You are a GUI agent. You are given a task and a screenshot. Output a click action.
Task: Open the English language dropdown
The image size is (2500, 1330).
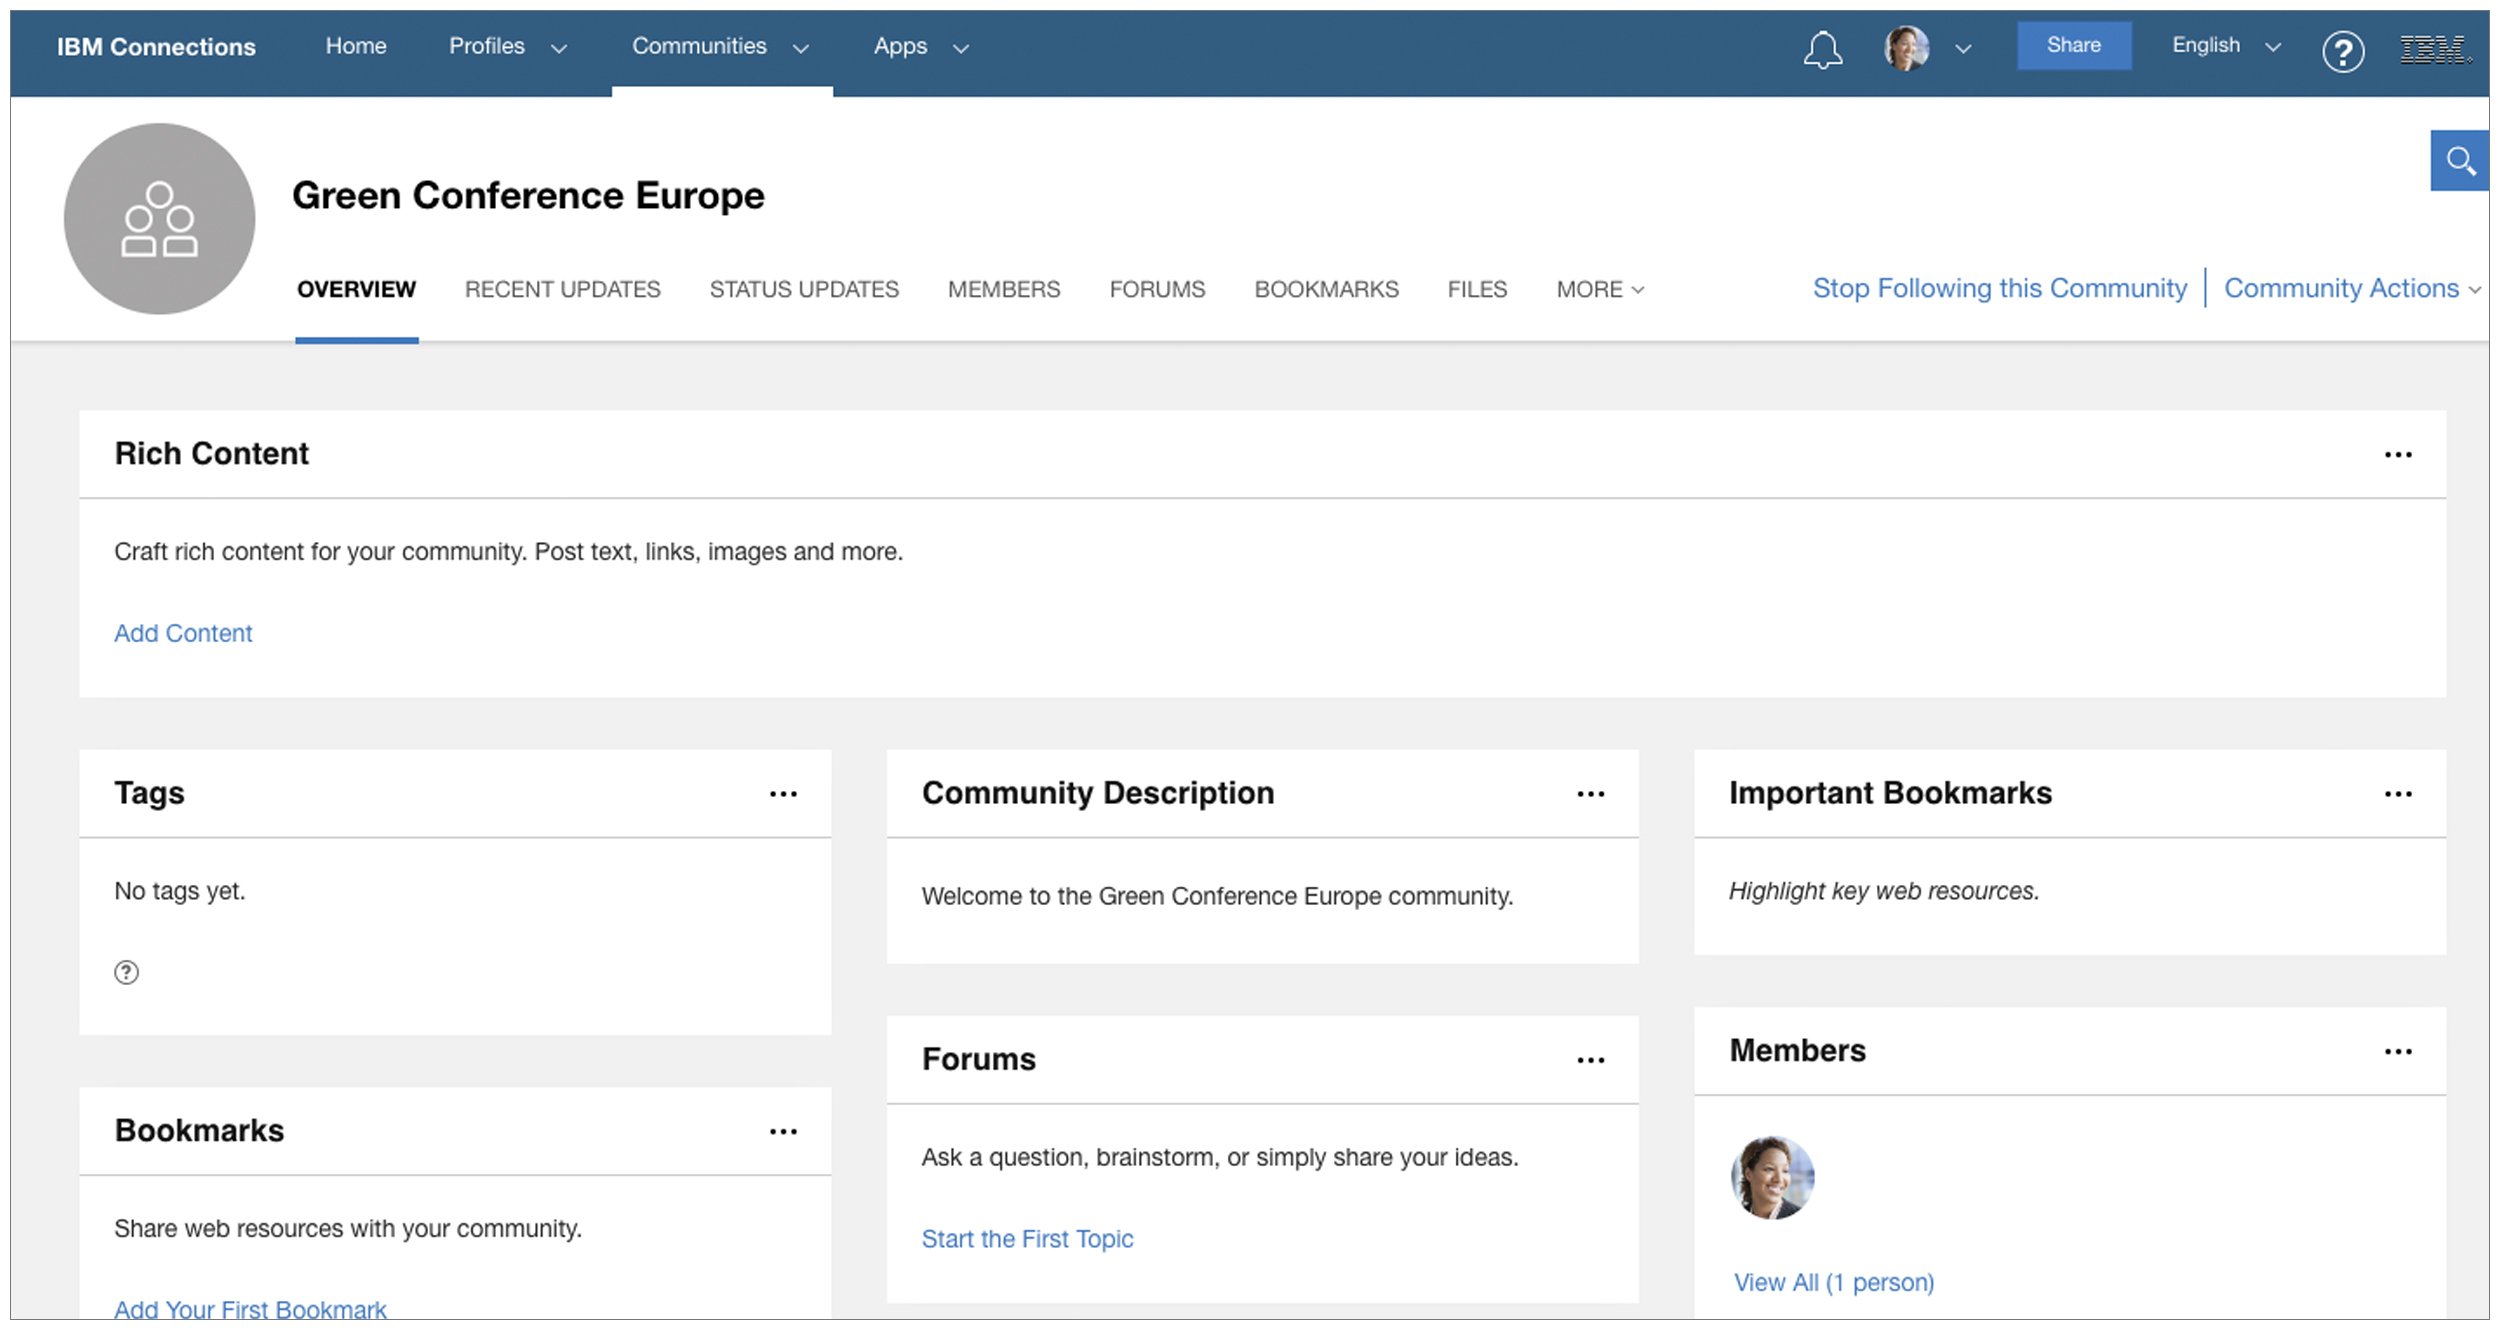[x=2225, y=46]
